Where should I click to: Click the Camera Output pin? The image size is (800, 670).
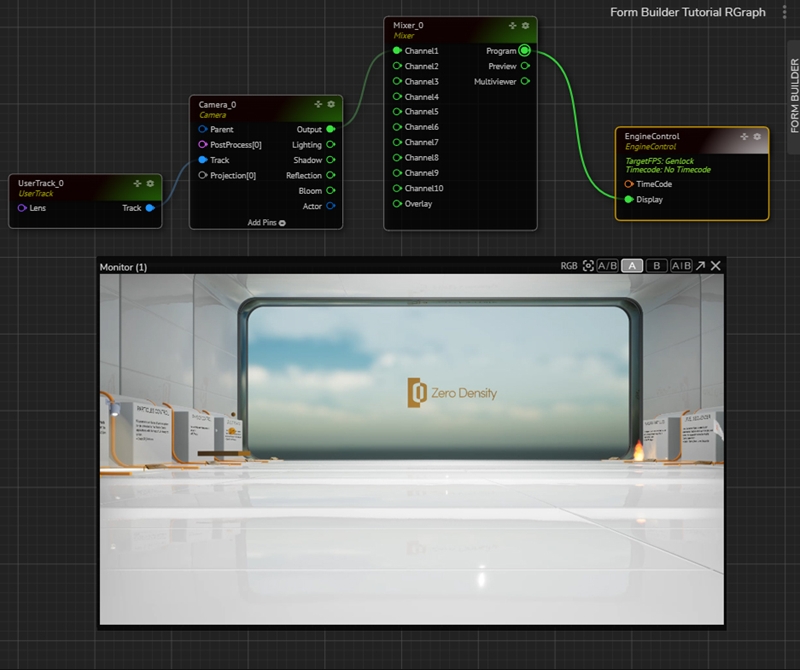[331, 129]
